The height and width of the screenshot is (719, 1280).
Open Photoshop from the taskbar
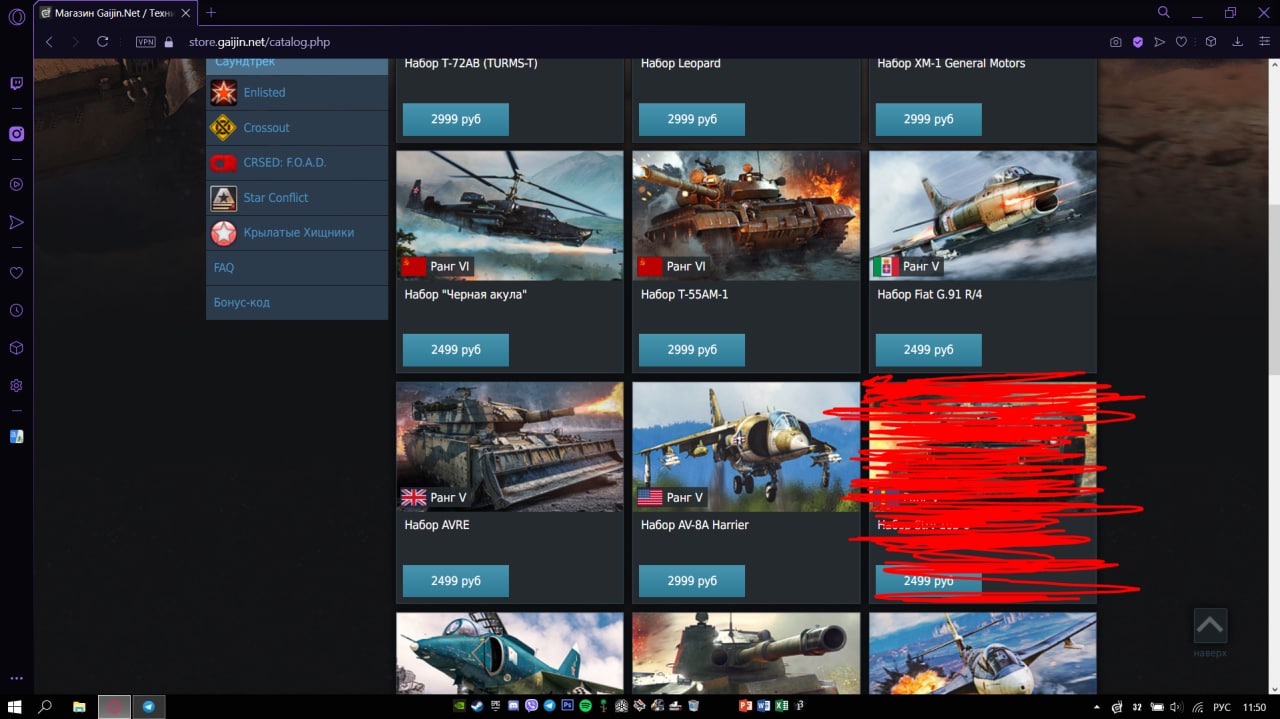[x=567, y=706]
